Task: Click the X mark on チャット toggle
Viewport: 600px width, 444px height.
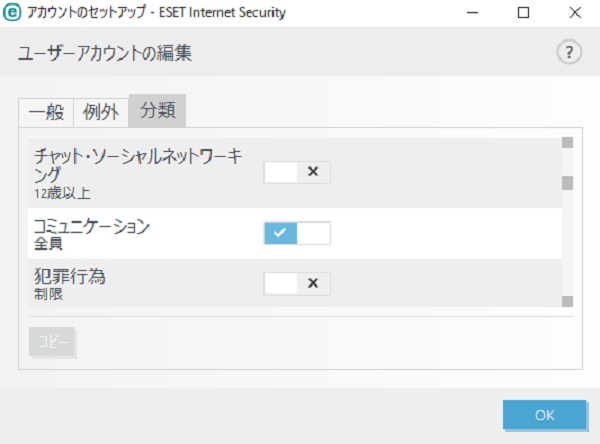Action: point(313,171)
